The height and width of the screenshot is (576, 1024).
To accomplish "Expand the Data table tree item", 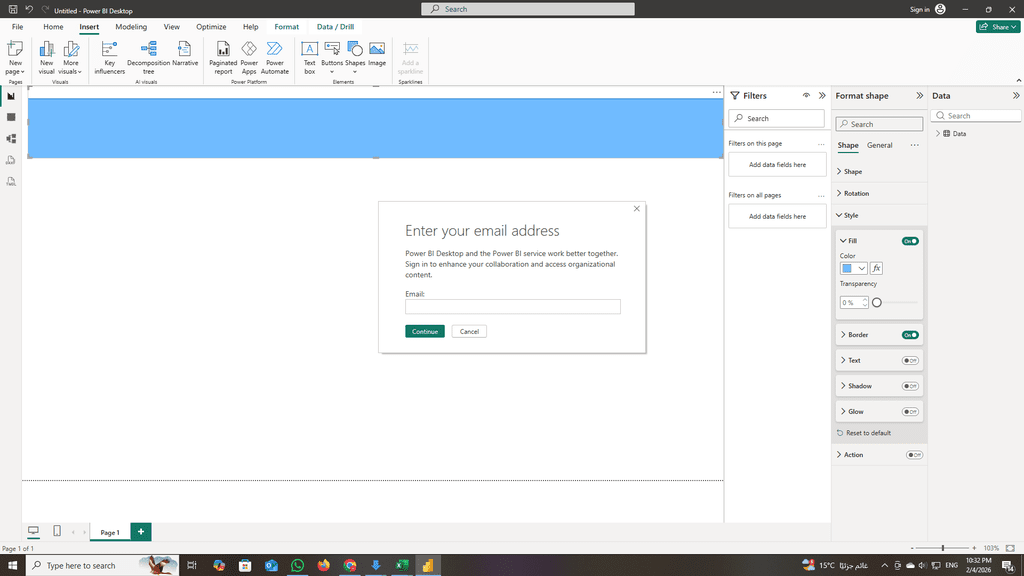I will coord(938,133).
